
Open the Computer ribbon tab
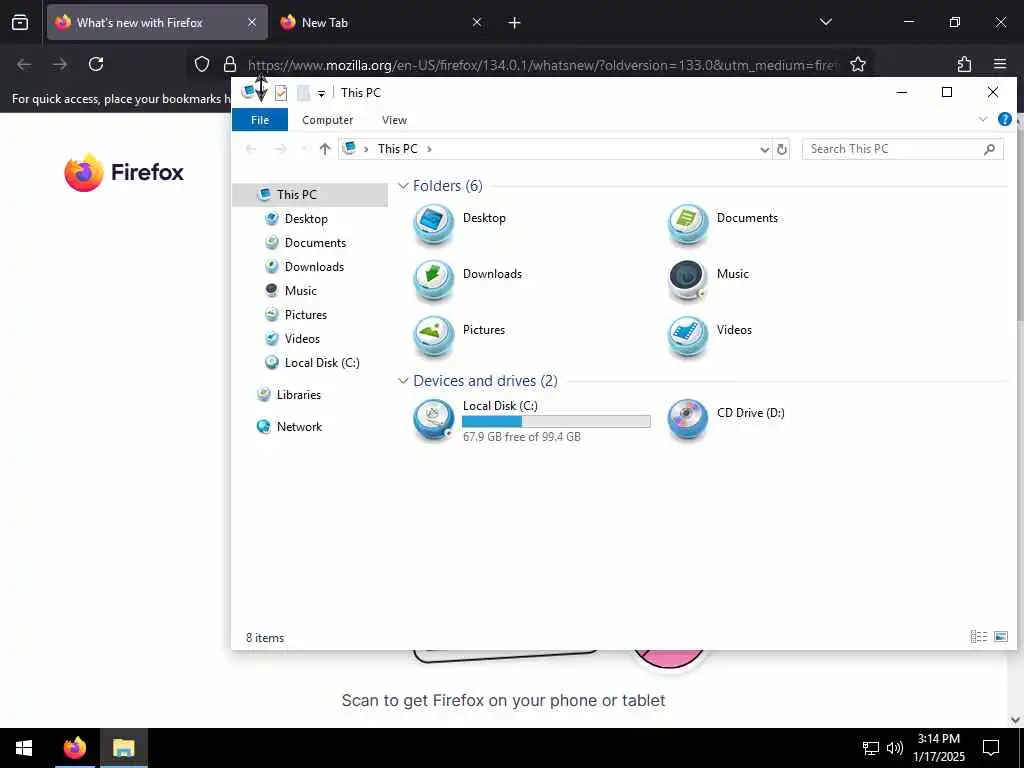coord(327,120)
